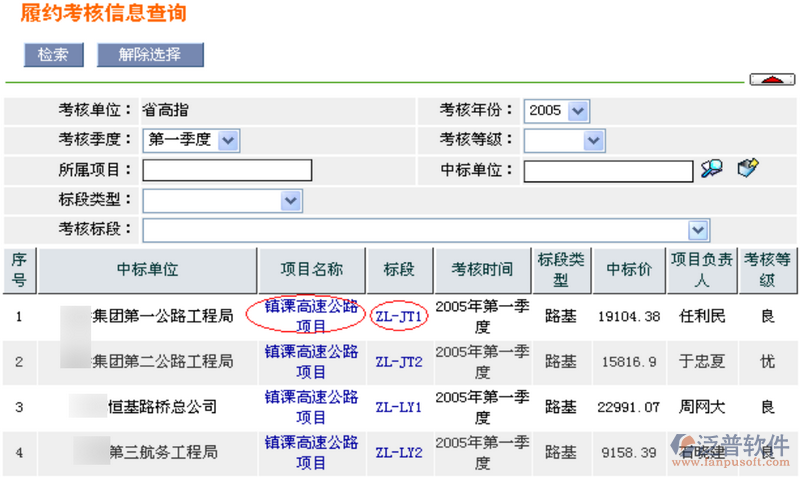Collapse the query panel with red arrow
Viewport: 800px width, 478px height.
(x=771, y=80)
